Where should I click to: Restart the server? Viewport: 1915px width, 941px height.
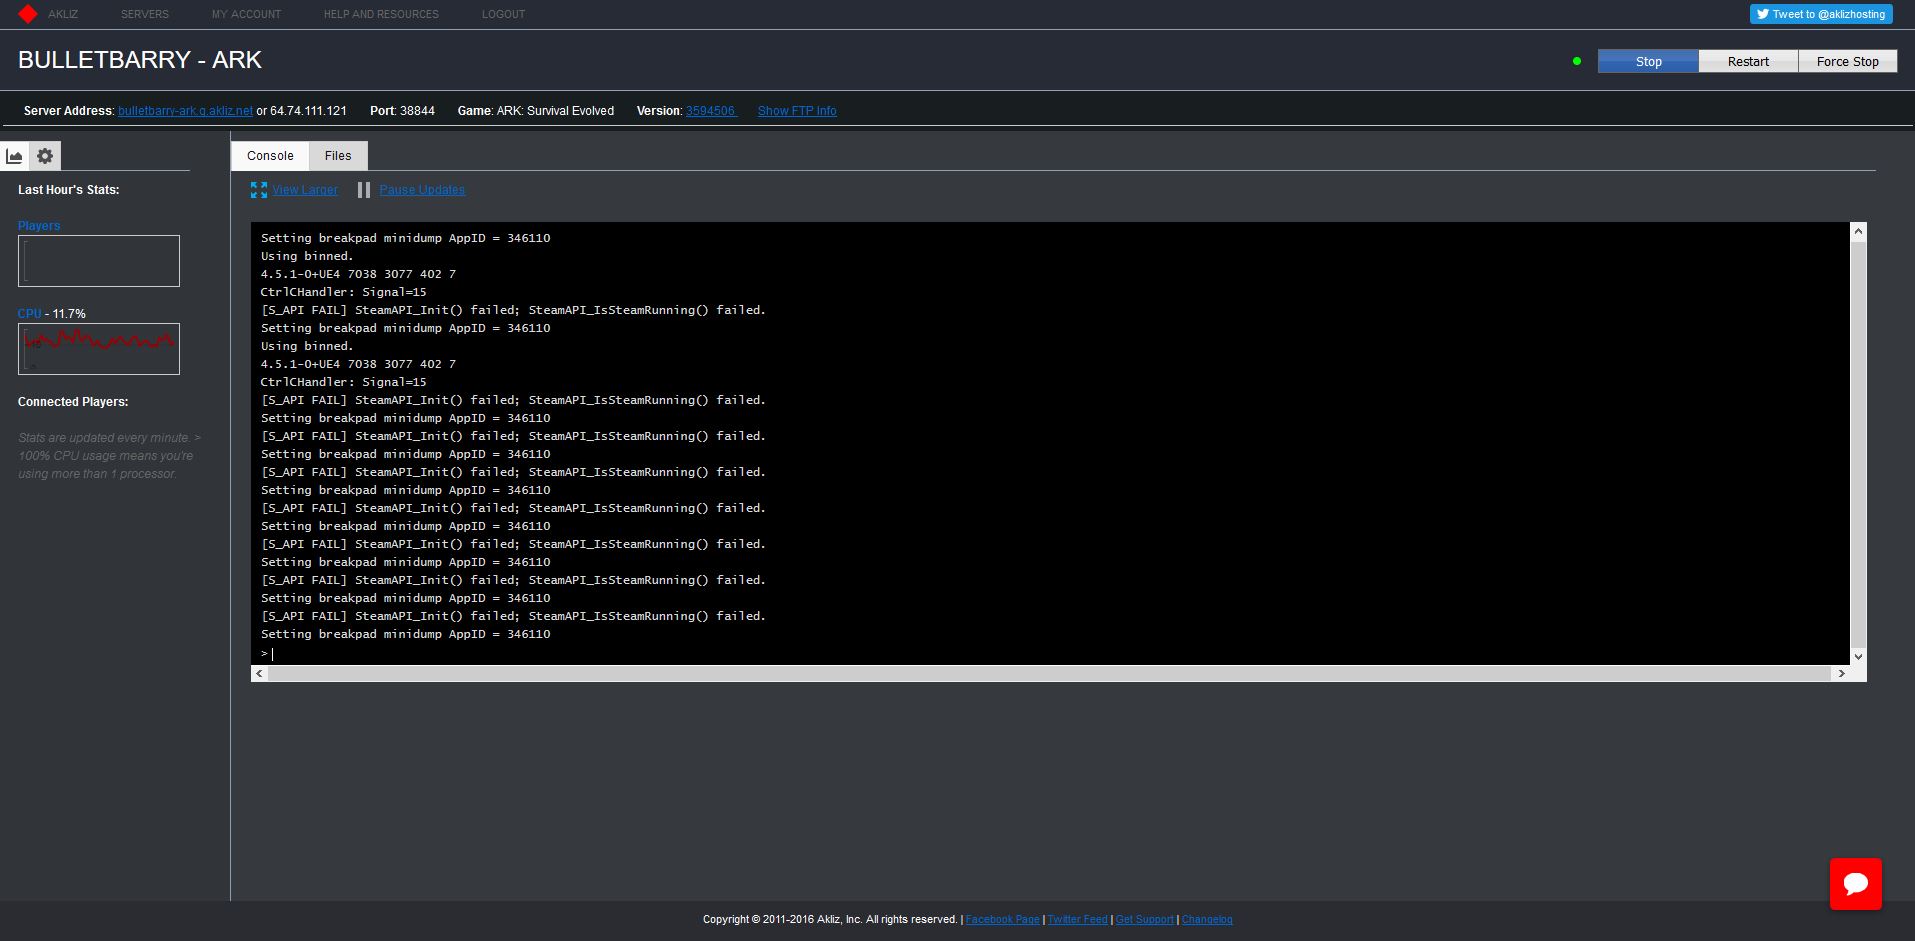point(1748,61)
